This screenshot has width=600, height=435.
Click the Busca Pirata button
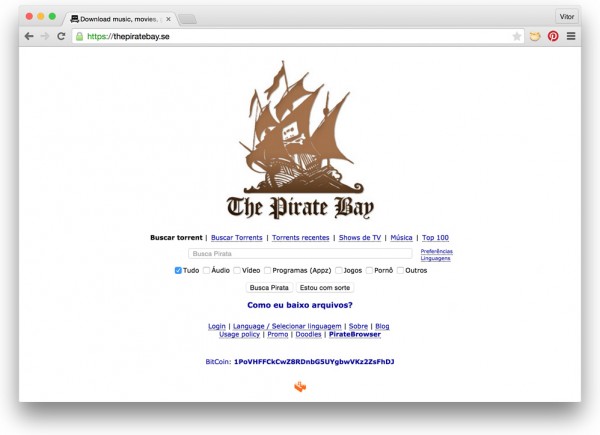coord(269,288)
